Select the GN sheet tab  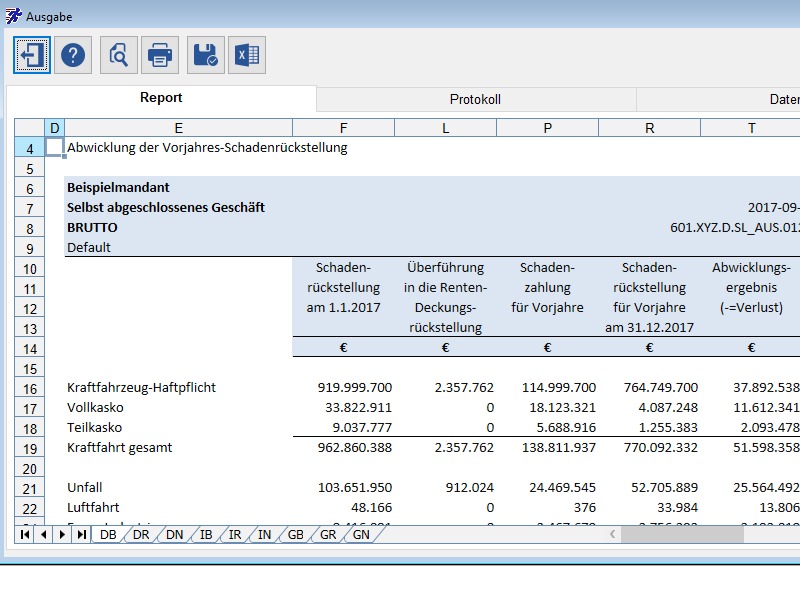click(x=361, y=535)
